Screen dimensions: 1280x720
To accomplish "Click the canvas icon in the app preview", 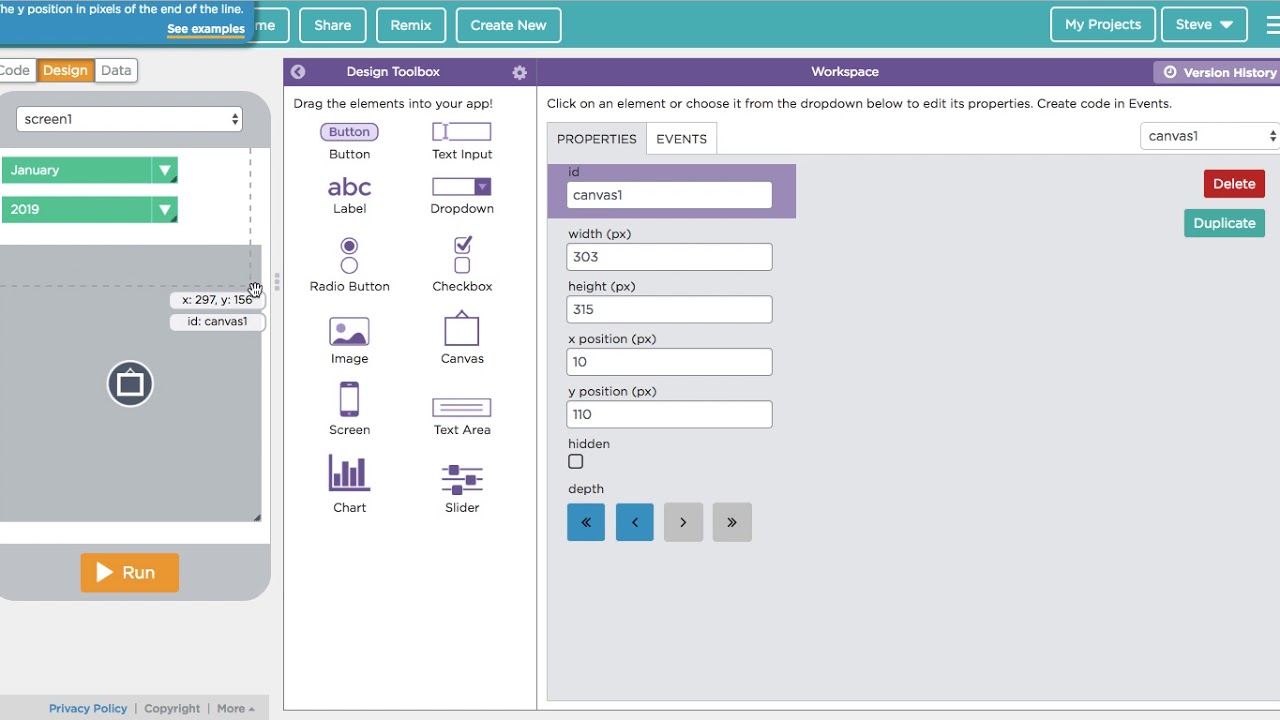I will [130, 384].
